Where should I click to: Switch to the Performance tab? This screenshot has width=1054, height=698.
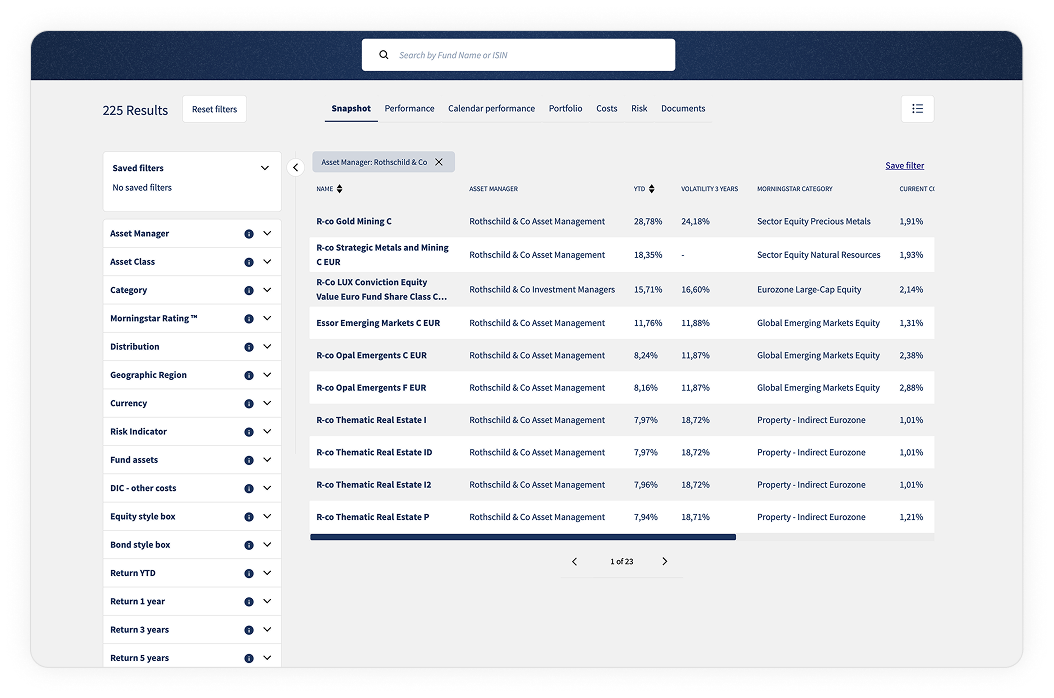[409, 109]
